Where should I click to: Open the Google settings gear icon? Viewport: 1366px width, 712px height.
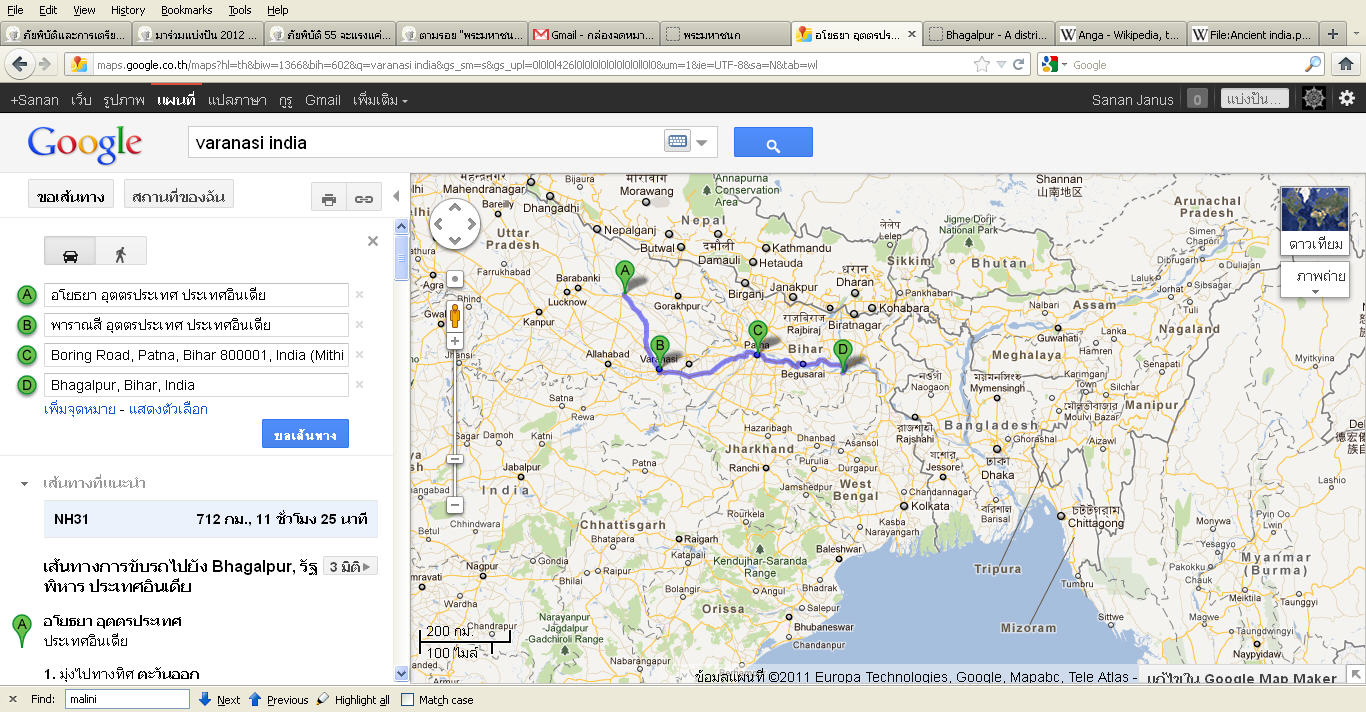point(1347,99)
